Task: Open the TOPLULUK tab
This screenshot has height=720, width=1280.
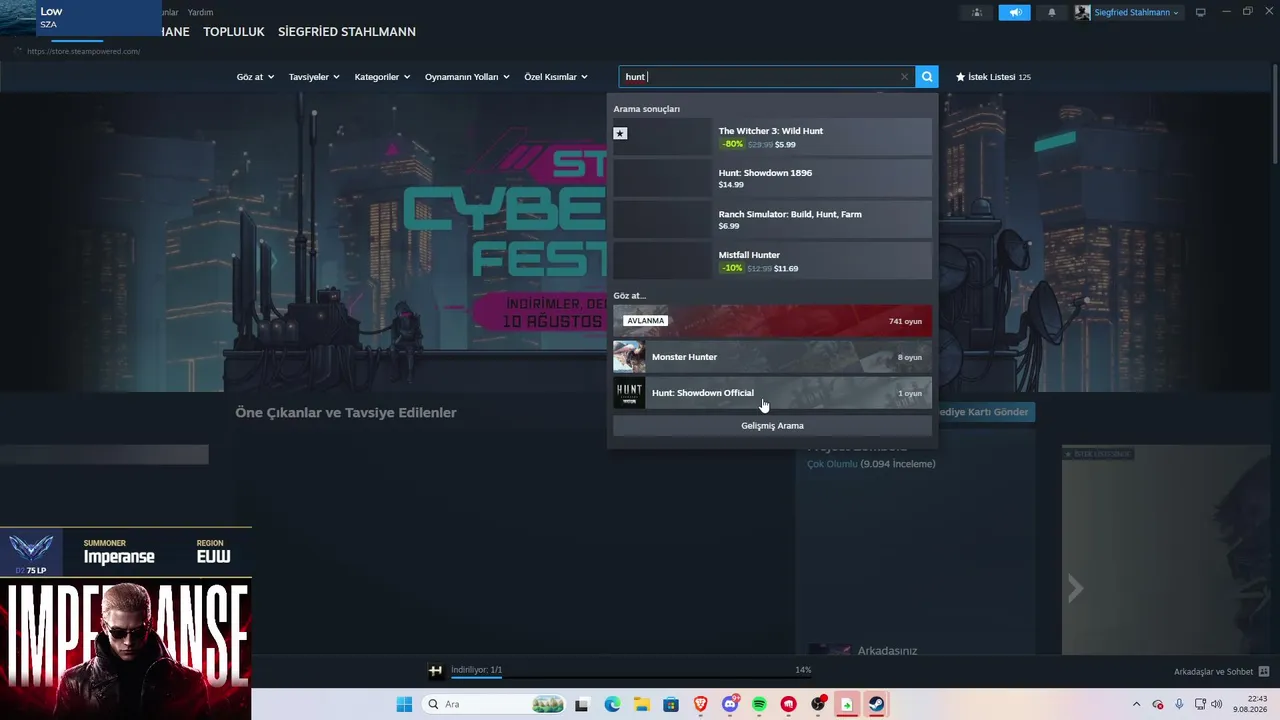Action: (x=234, y=32)
